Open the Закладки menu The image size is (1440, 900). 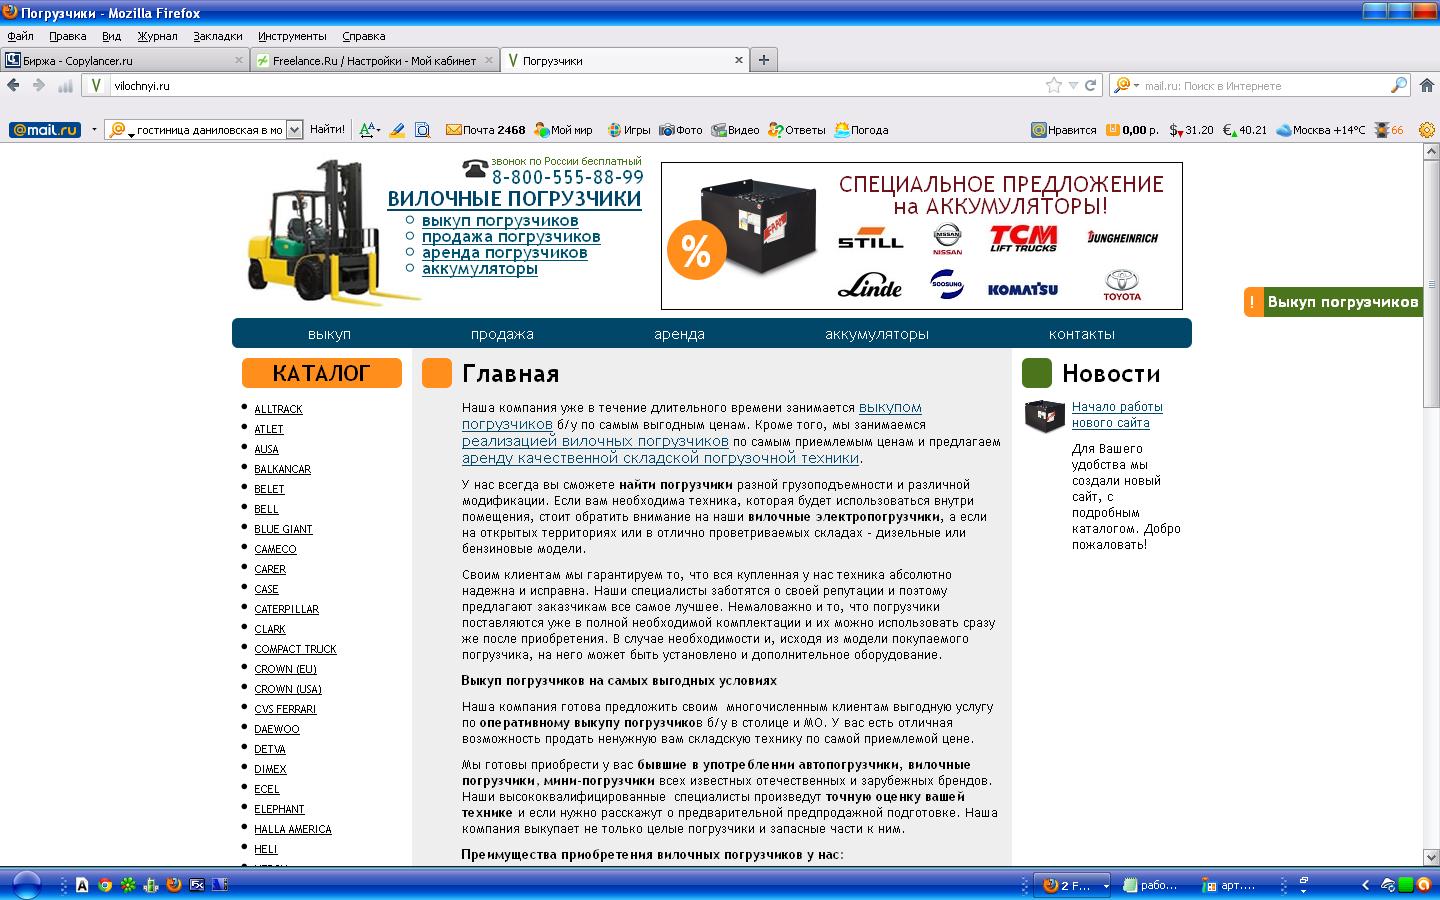(218, 36)
